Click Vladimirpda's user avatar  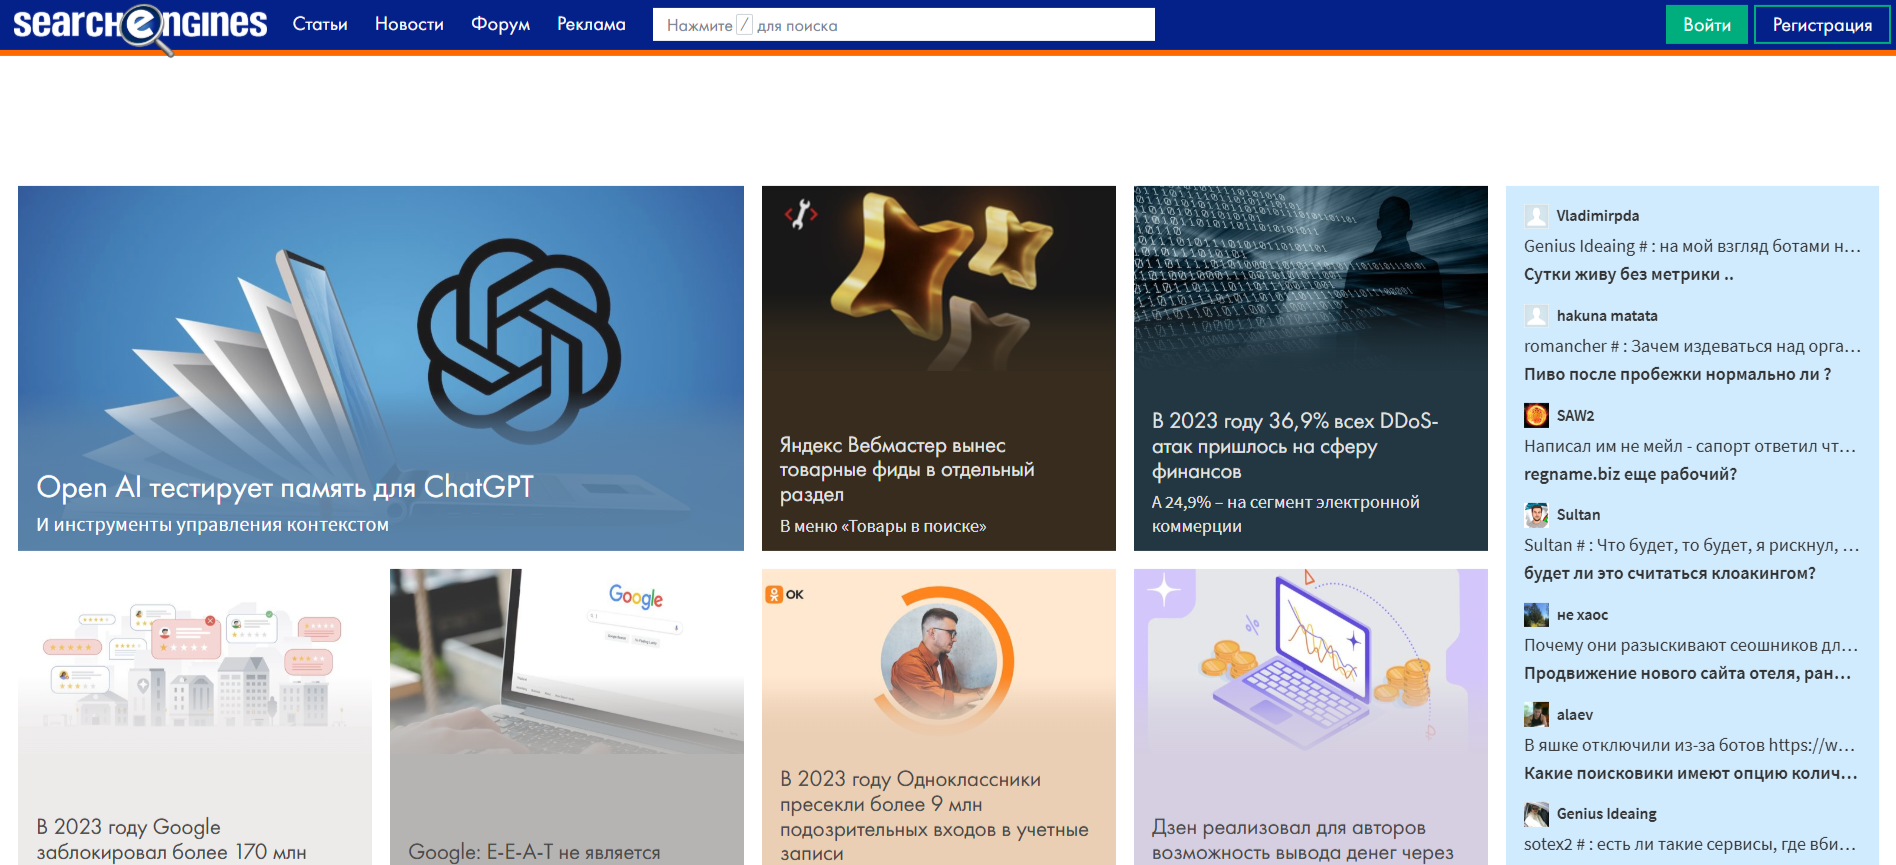[1536, 216]
